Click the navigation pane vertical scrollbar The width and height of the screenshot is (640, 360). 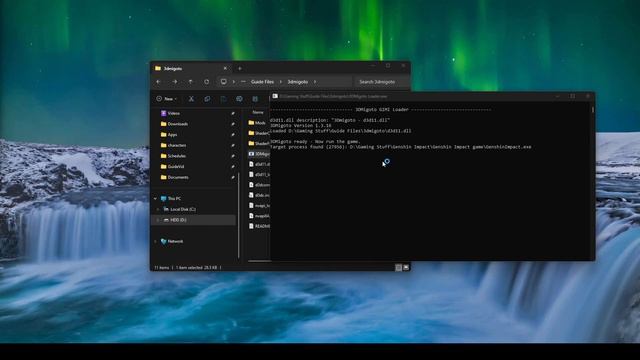[x=239, y=215]
